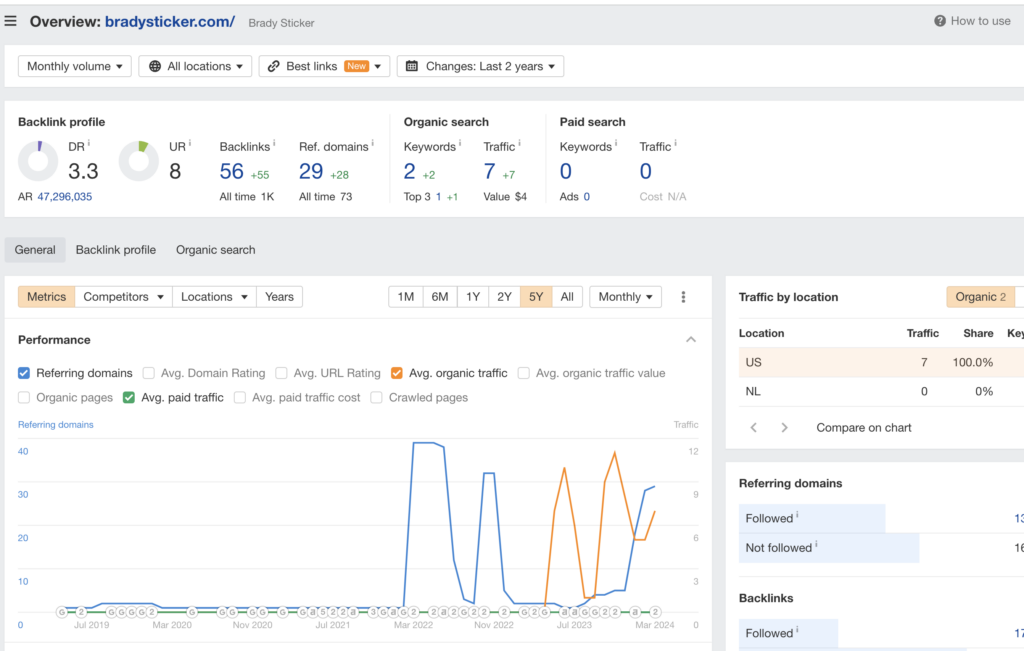Open the three-dot chart options menu
1024x651 pixels.
click(683, 297)
